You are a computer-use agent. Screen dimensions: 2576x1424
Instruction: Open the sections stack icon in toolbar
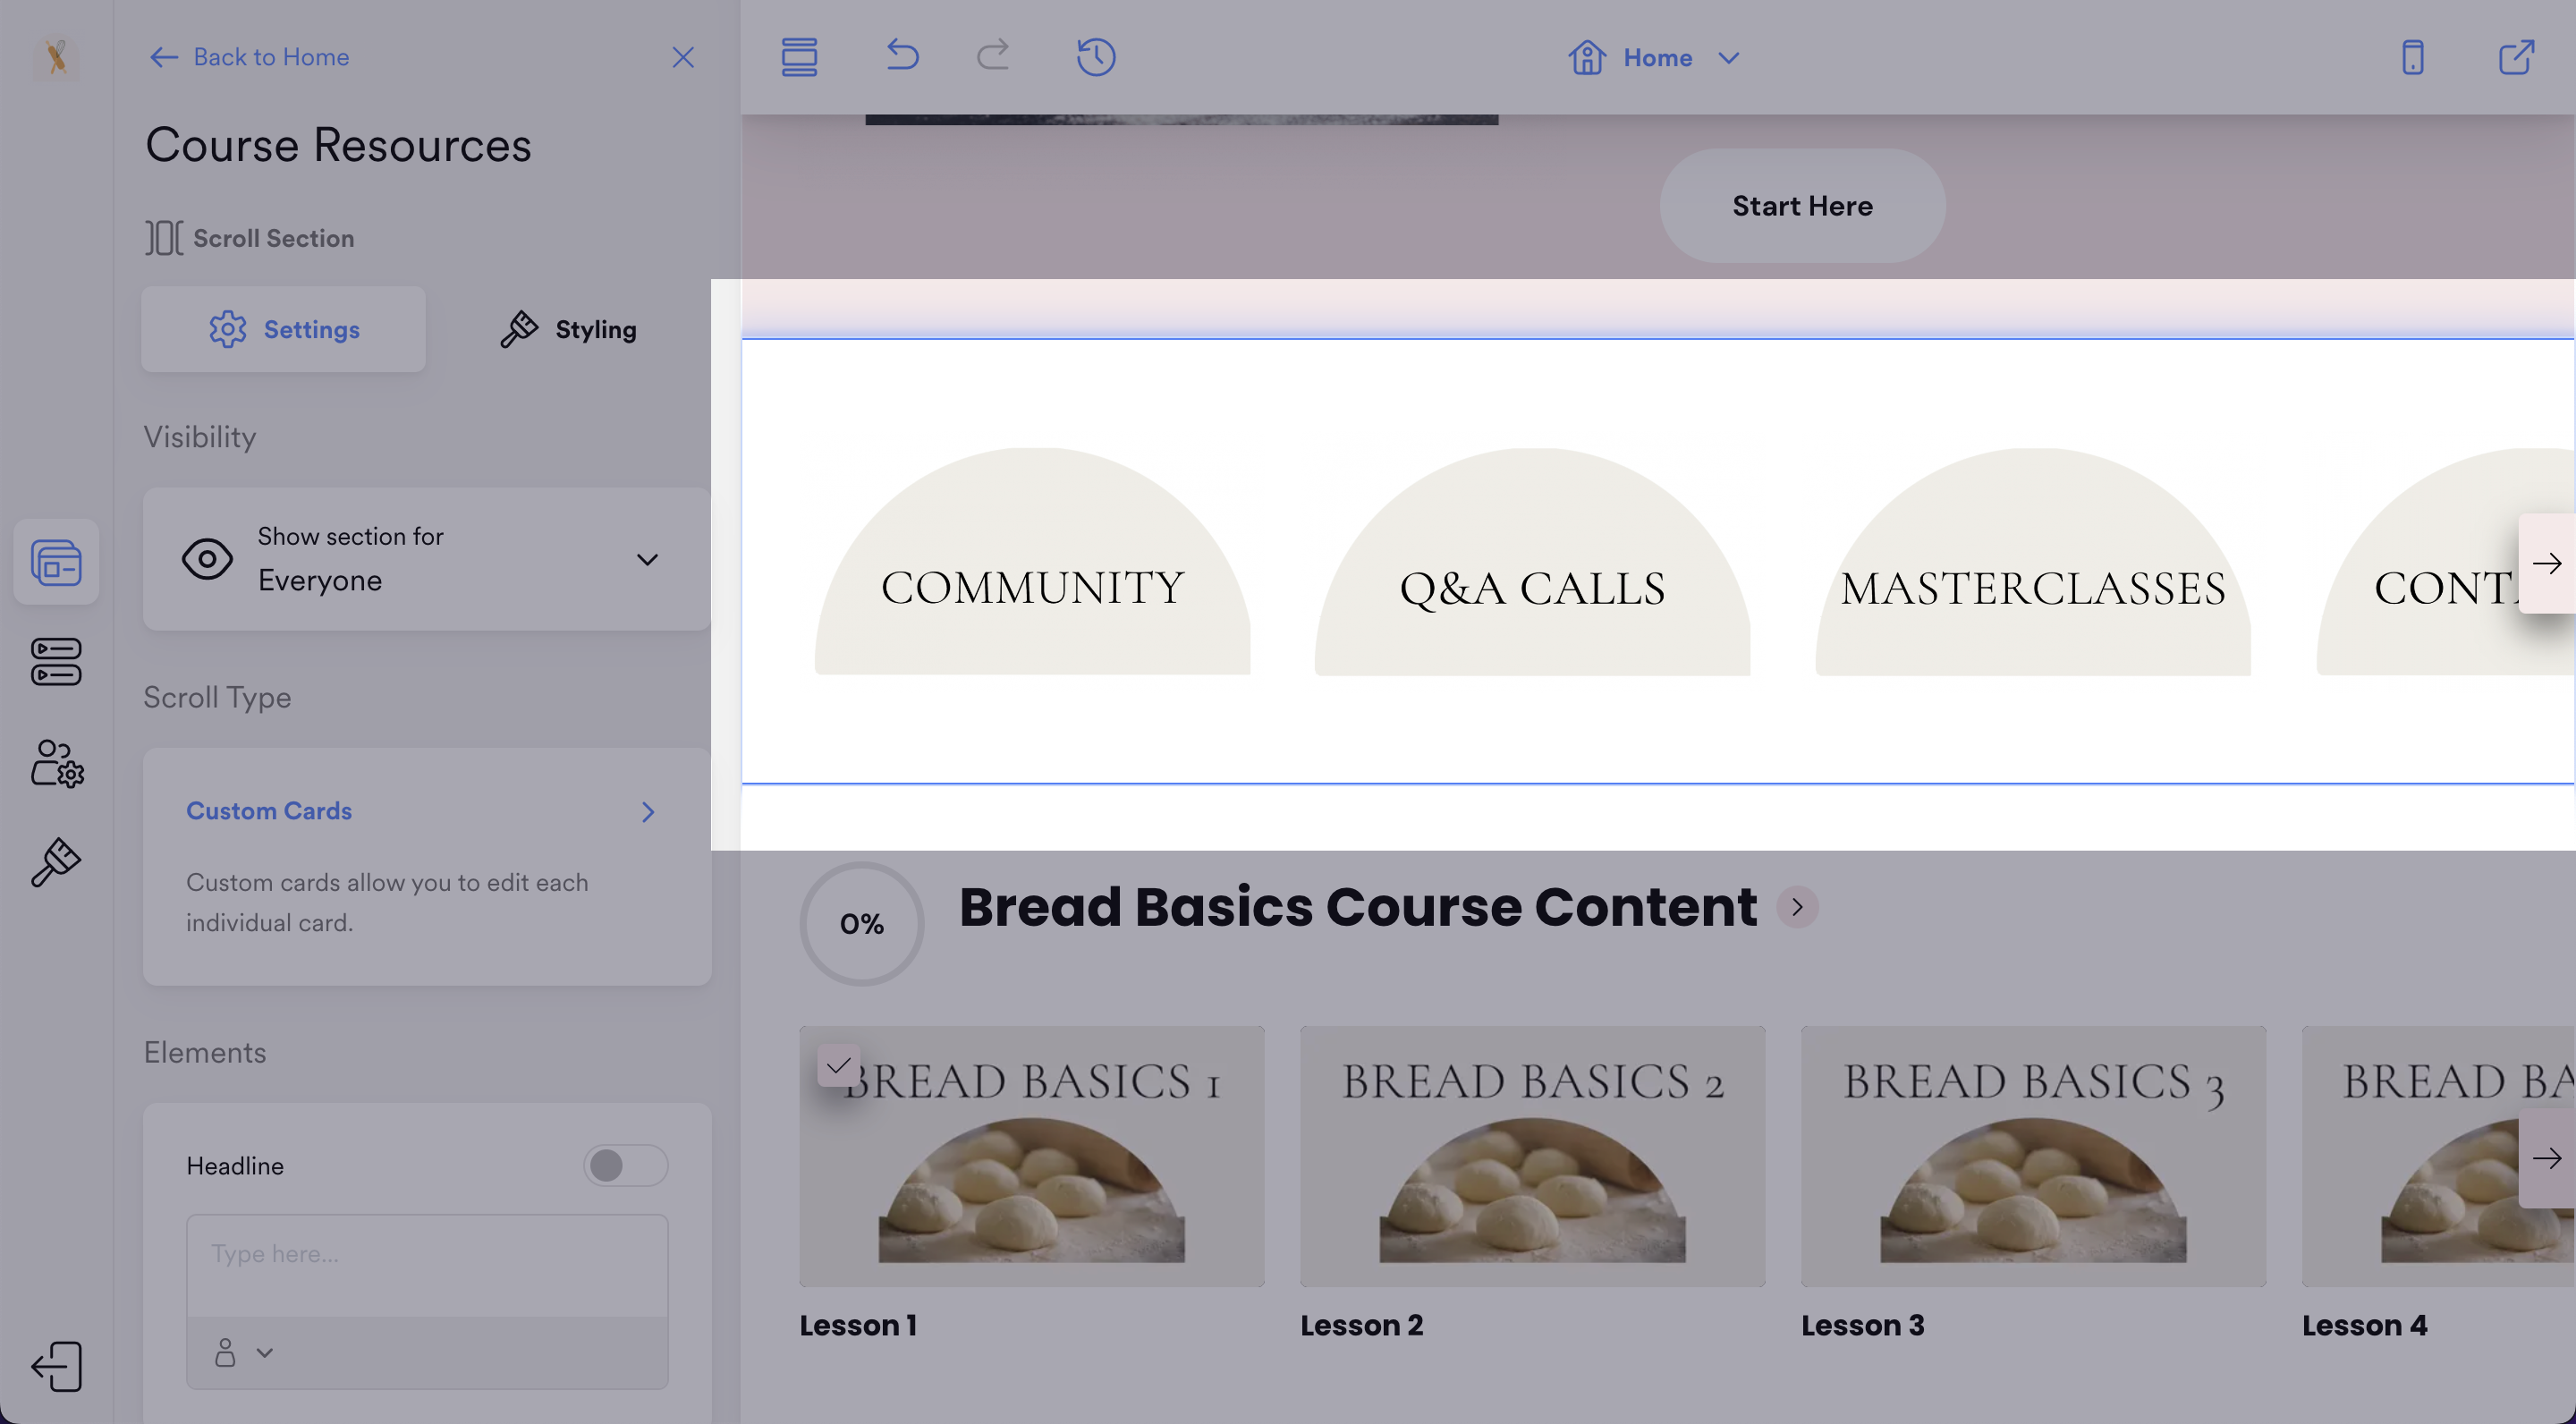click(799, 57)
